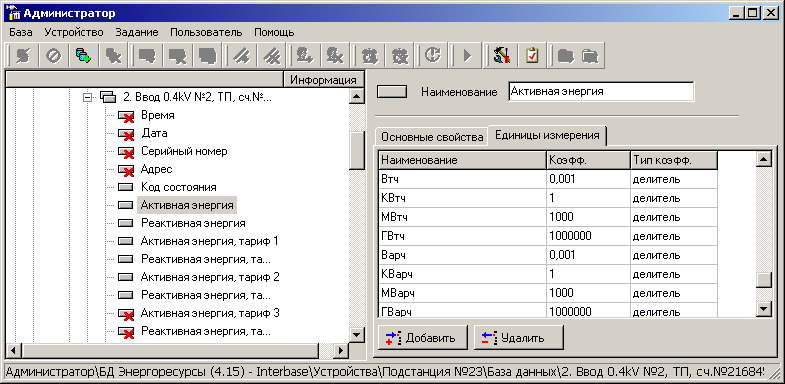The image size is (785, 384).
Task: Click the greyed database delete icon
Action: (113, 56)
